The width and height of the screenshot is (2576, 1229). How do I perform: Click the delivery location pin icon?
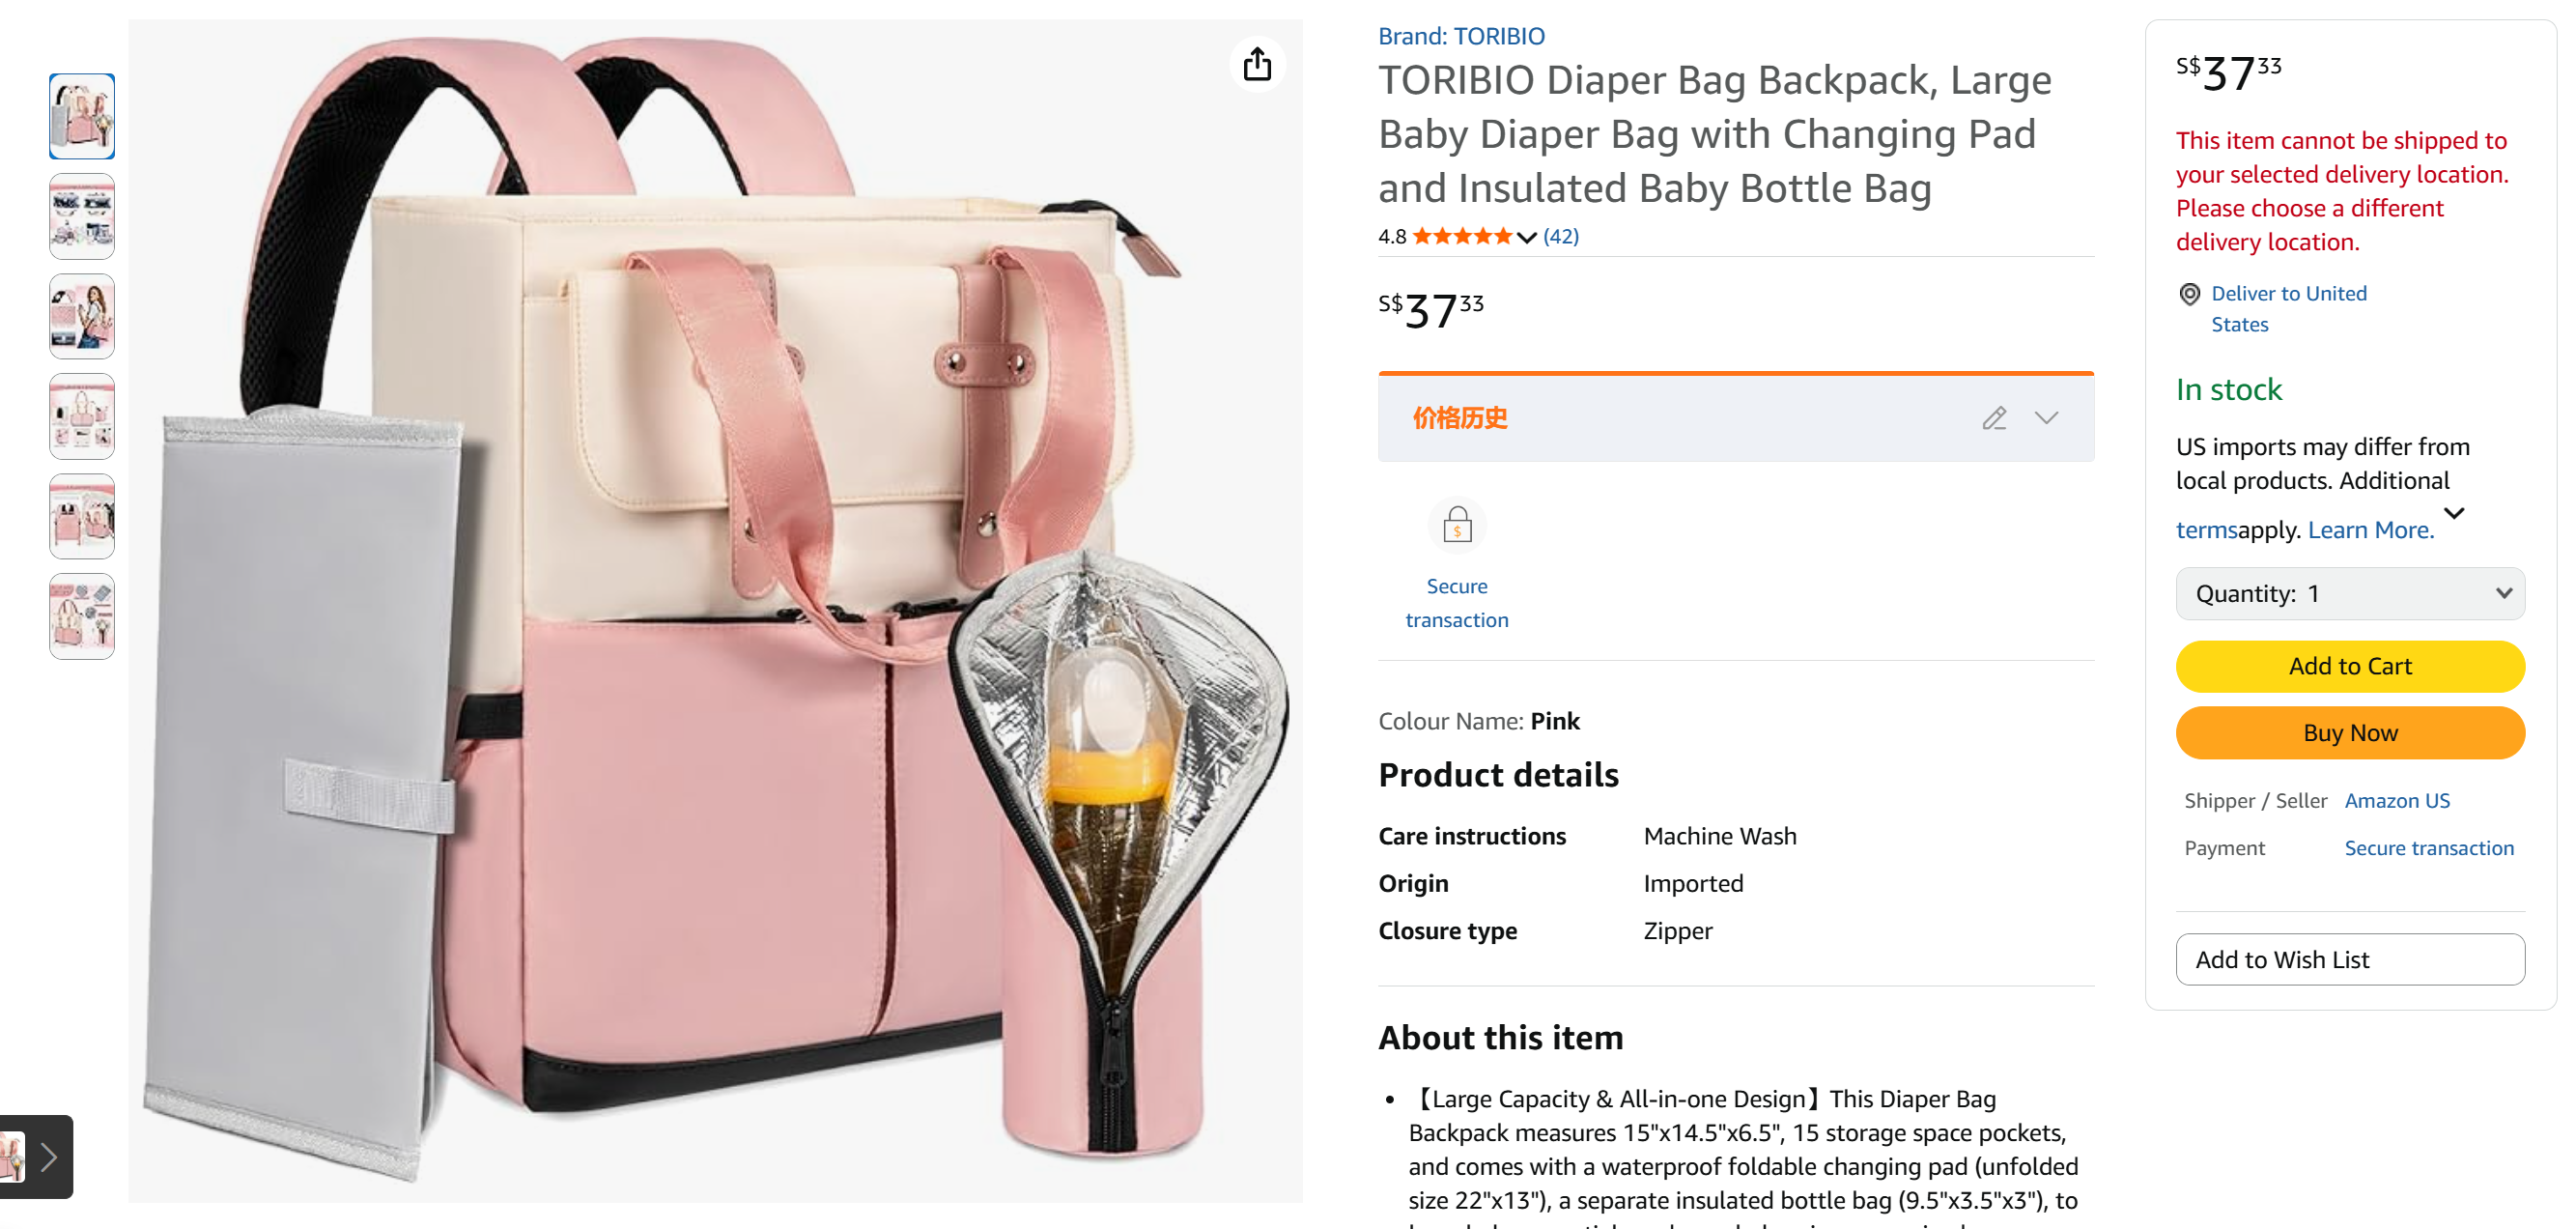point(2189,294)
